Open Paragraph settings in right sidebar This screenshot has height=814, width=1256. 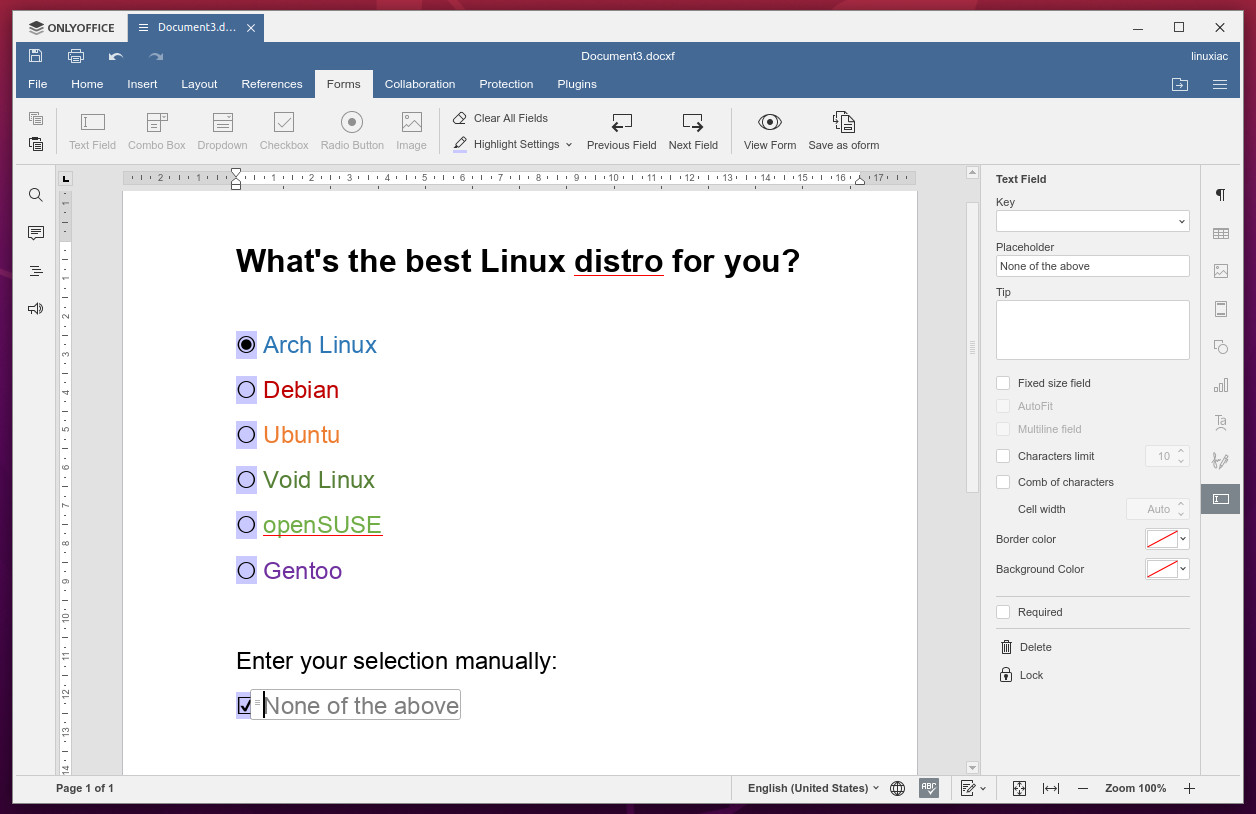pyautogui.click(x=1220, y=195)
